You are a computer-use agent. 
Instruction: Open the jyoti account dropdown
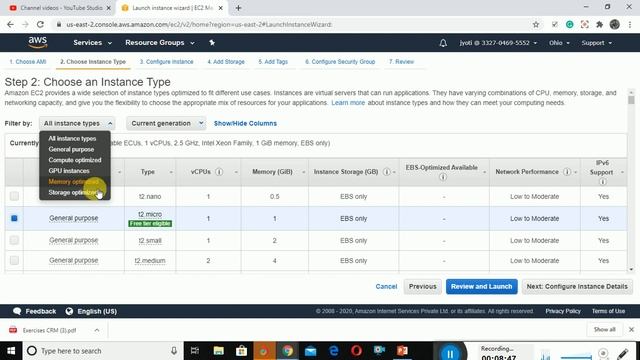(498, 43)
